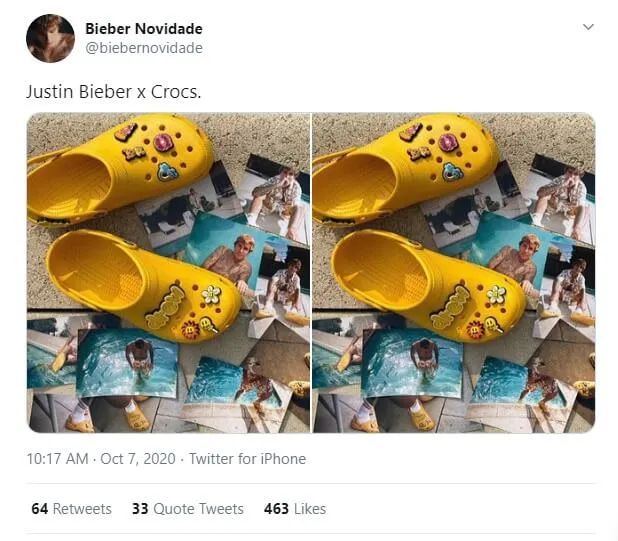Open the tweet options chevron menu
Image resolution: width=618 pixels, height=541 pixels.
(x=588, y=27)
